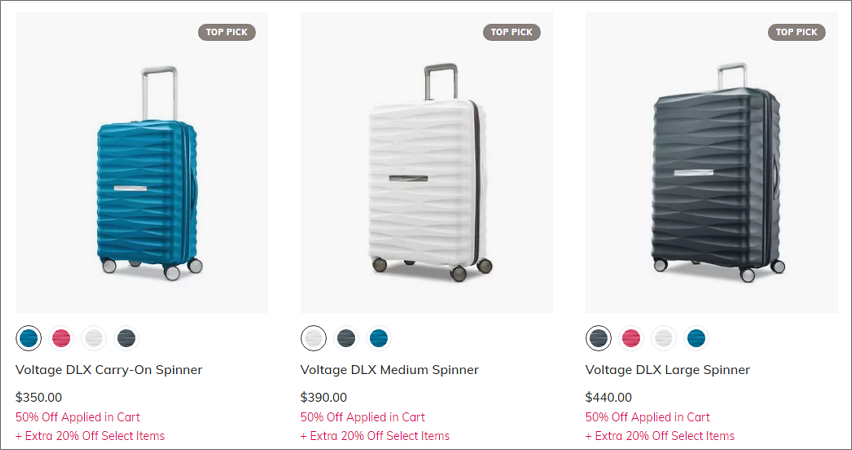852x450 pixels.
Task: Pick blue swatch for Large Spinner
Action: point(696,338)
